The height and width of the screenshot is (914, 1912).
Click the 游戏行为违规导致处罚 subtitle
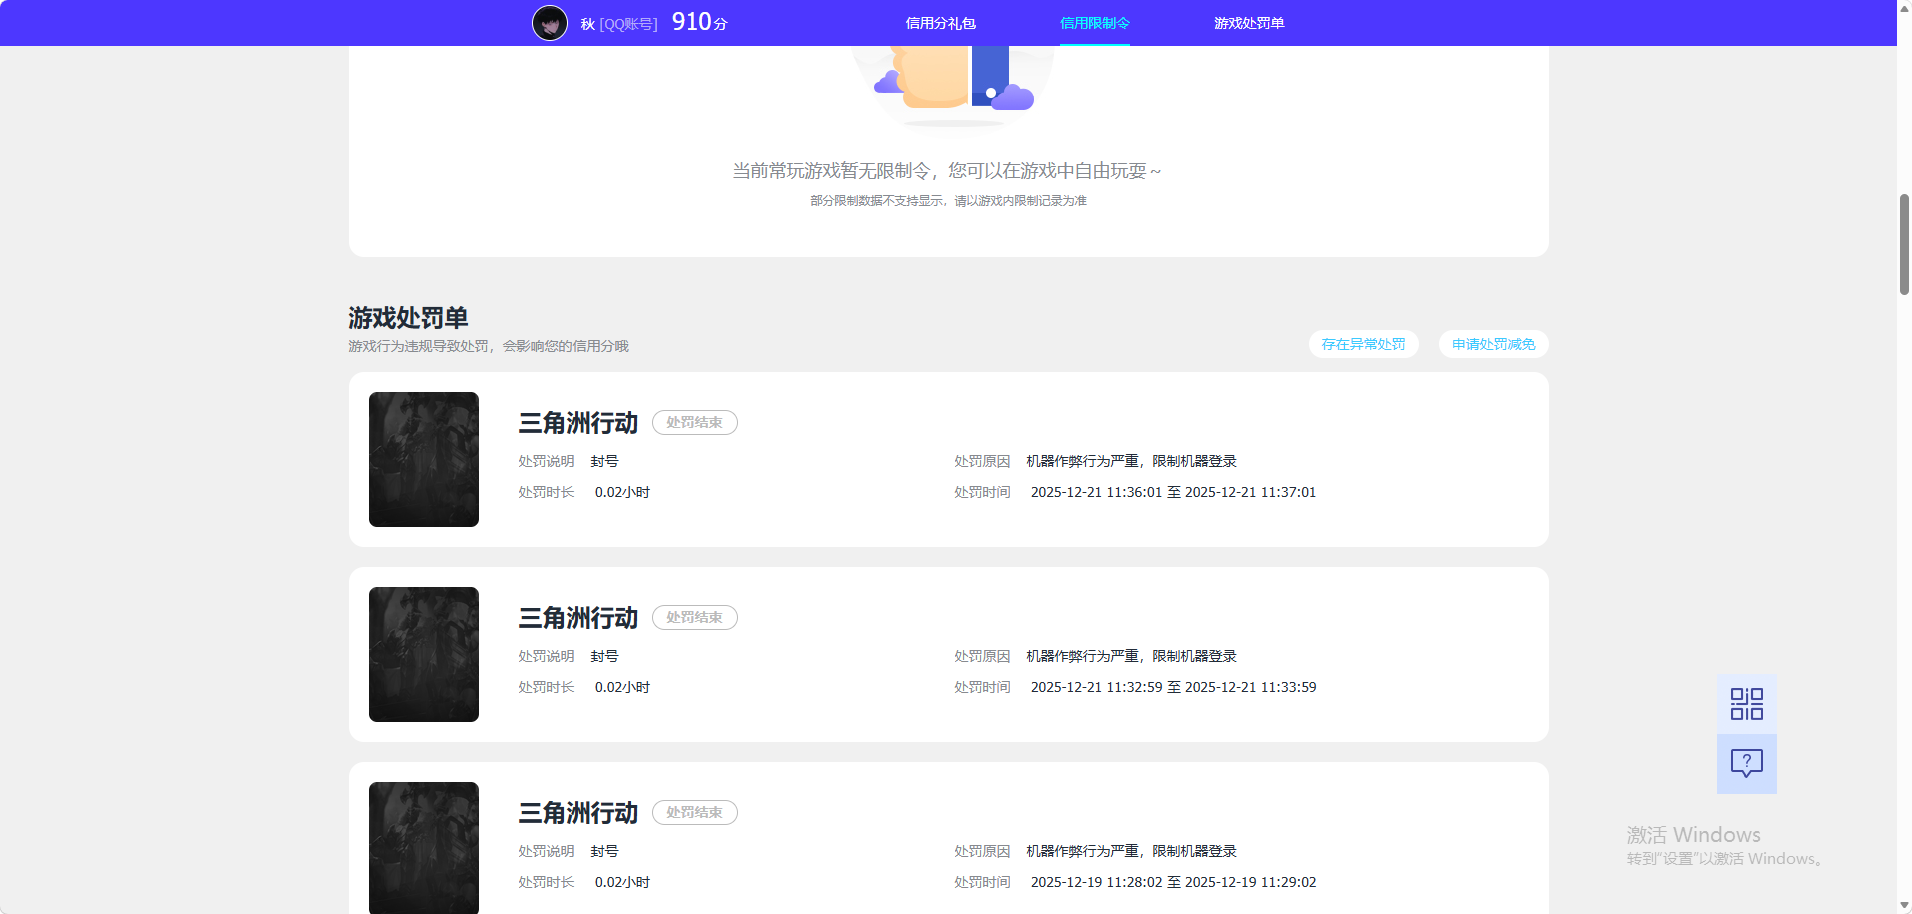[488, 346]
